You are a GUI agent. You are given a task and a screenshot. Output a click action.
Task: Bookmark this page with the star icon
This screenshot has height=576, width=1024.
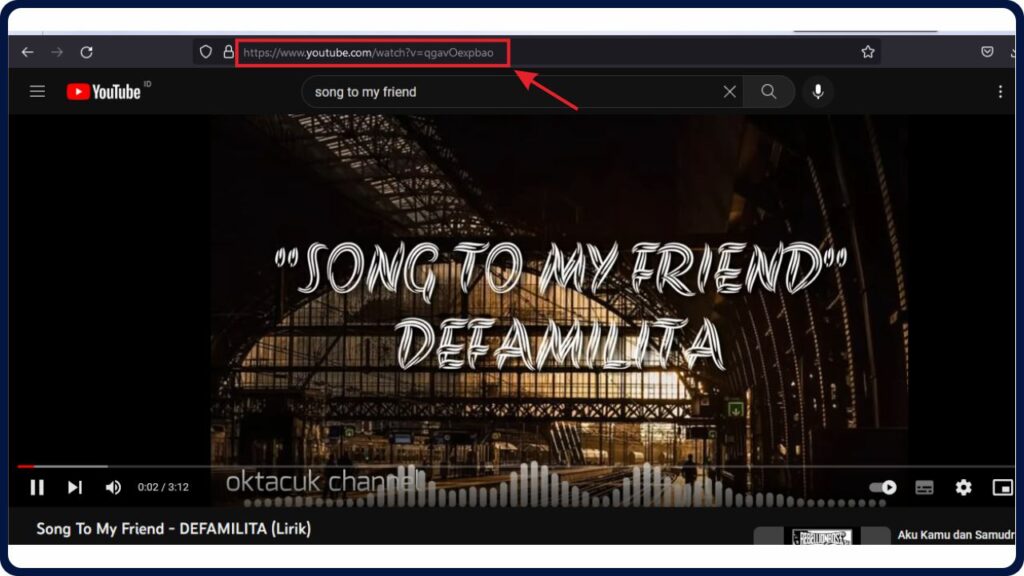867,52
